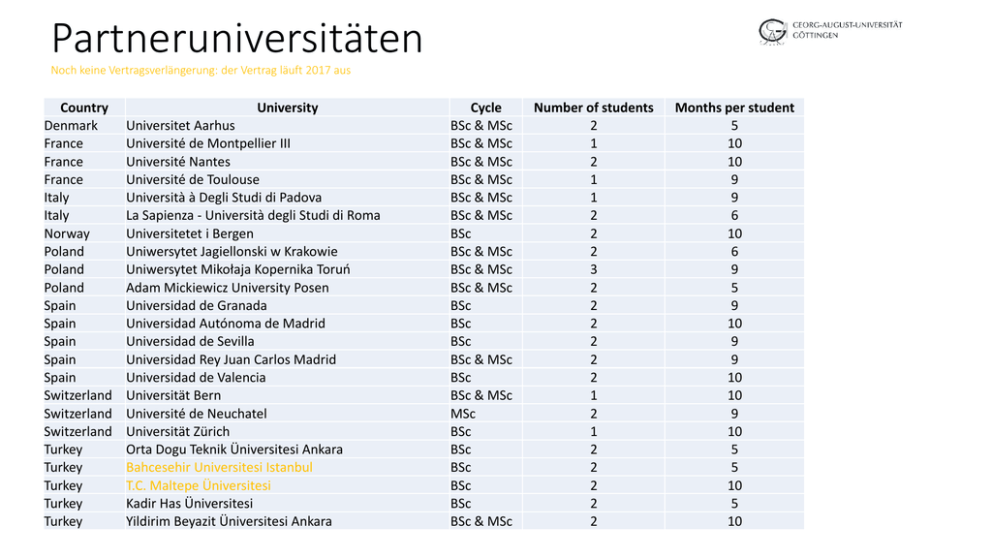Select the Universitet Aarhus row entry
992x558 pixels.
(x=181, y=126)
